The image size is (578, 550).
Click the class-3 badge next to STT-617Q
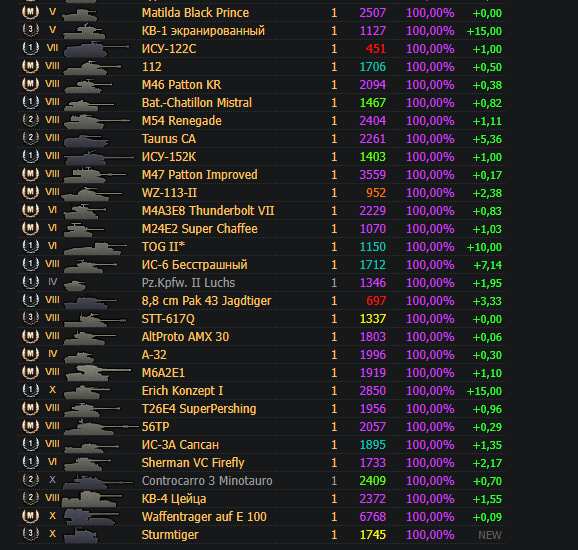pos(31,318)
